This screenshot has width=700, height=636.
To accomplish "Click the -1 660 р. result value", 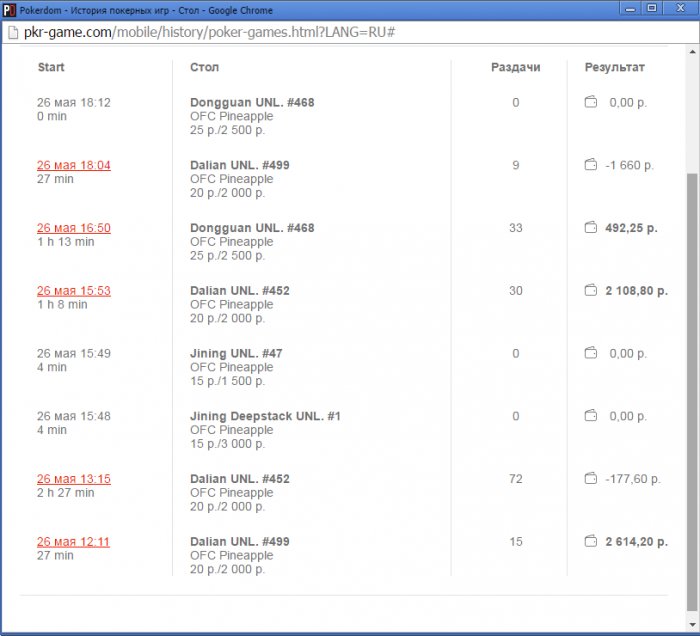I will (629, 166).
